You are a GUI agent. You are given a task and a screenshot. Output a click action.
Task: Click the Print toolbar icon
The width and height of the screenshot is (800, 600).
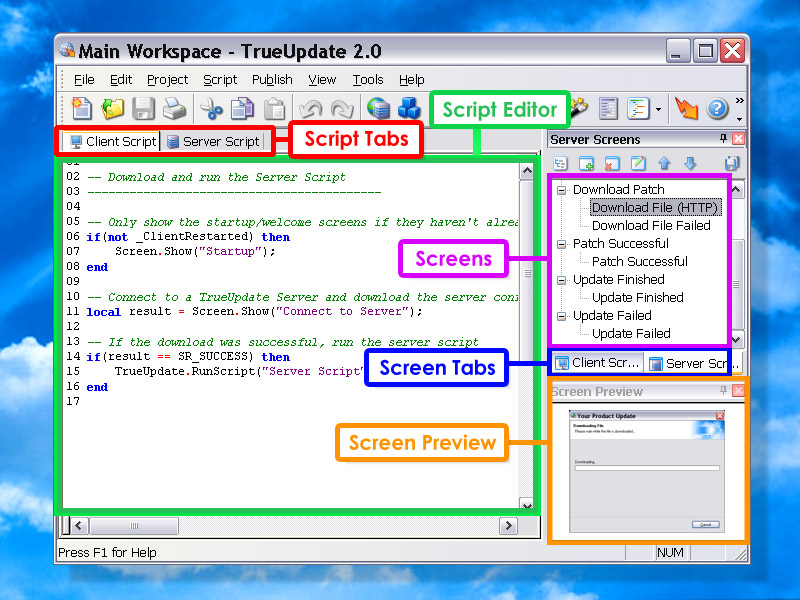(x=174, y=108)
